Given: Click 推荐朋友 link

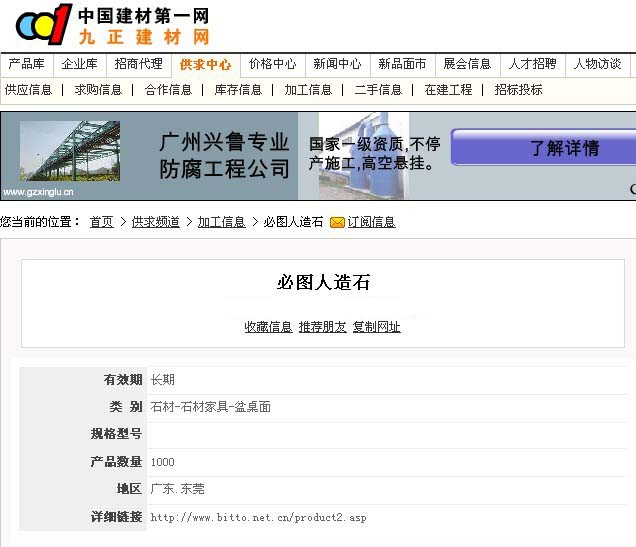Looking at the screenshot, I should pos(322,327).
